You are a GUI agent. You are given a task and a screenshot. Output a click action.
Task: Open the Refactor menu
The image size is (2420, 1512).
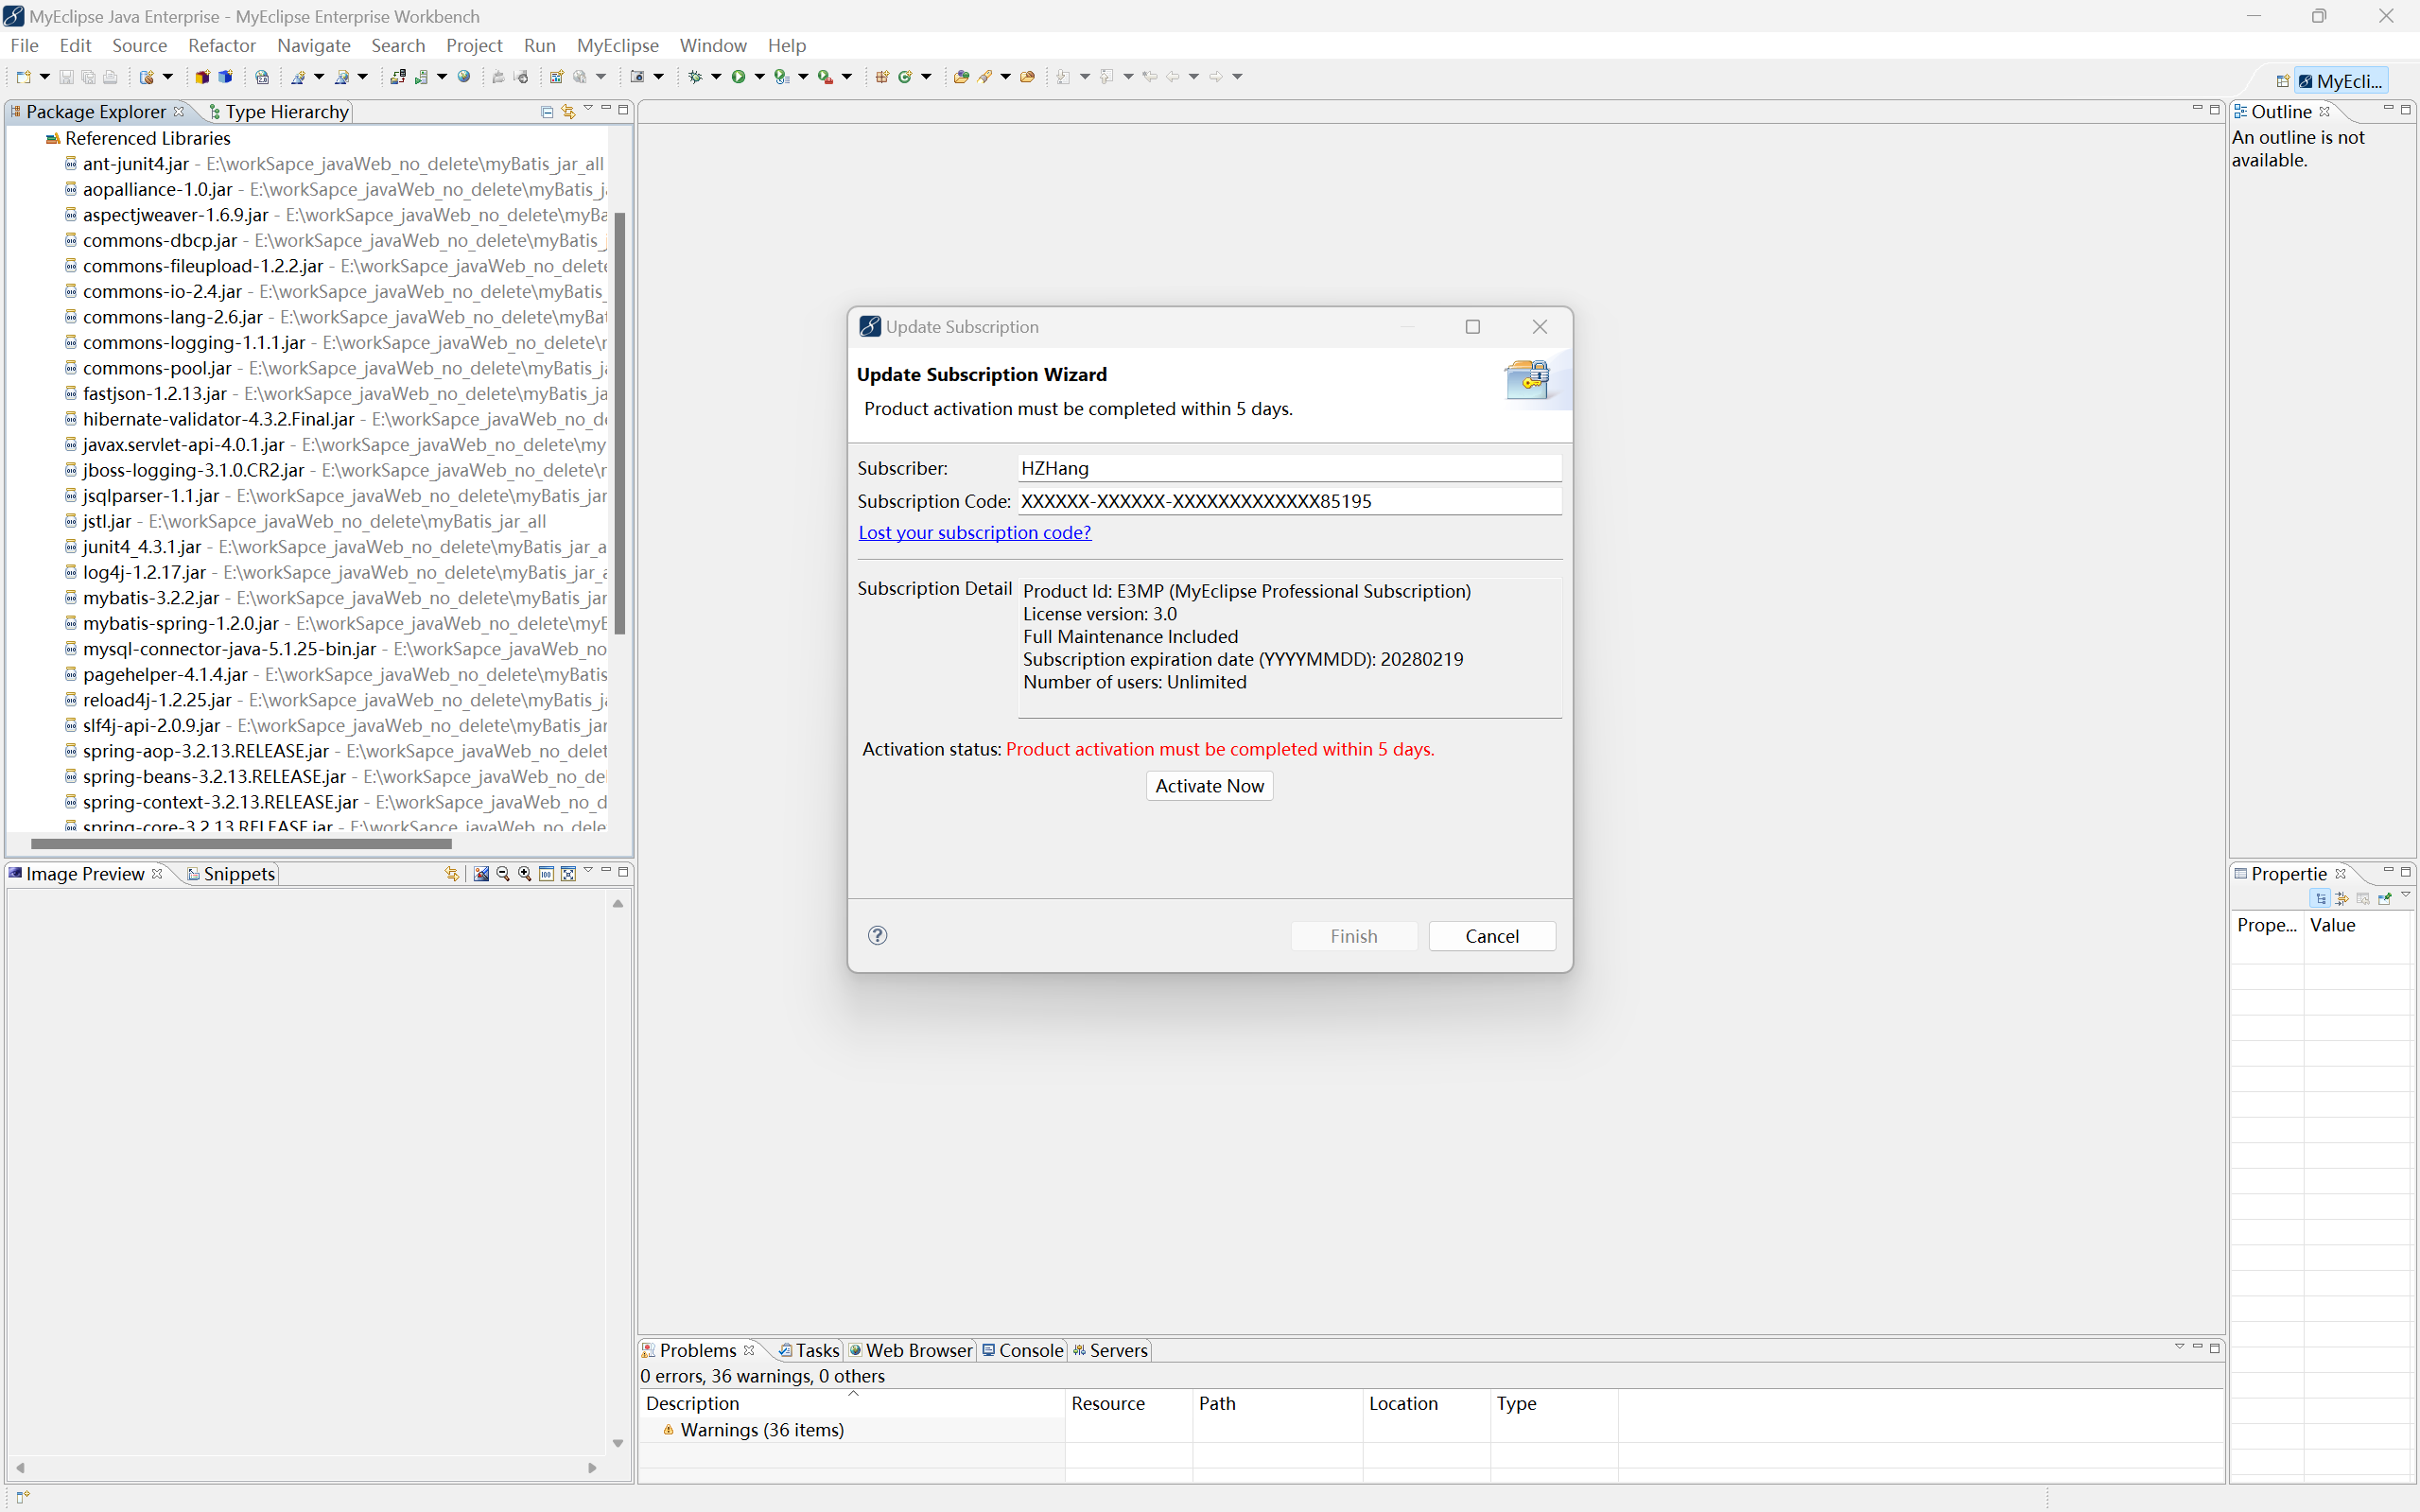tap(221, 45)
